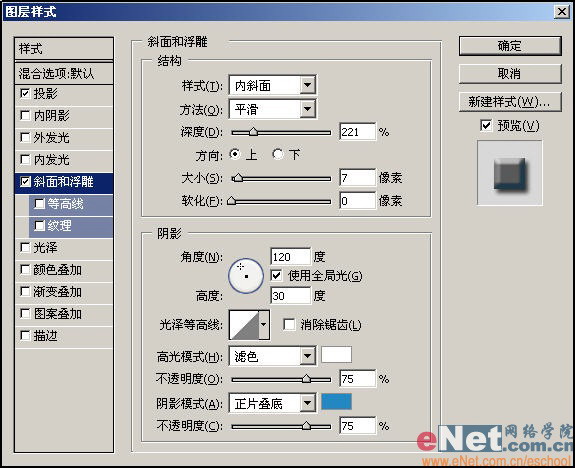Click the 深度 slider handle
The width and height of the screenshot is (575, 468).
[x=253, y=132]
